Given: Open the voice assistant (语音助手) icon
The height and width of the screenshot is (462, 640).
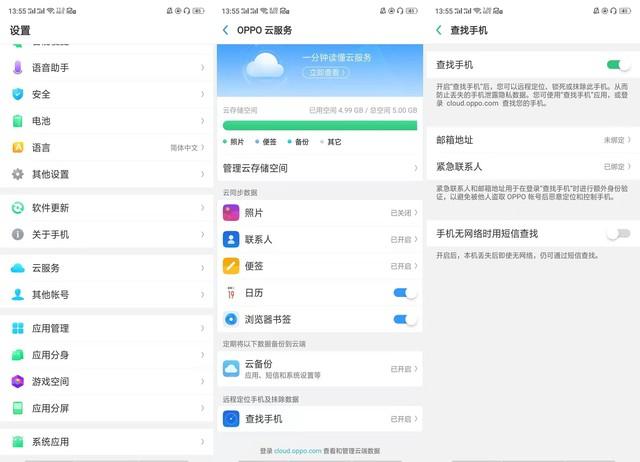Looking at the screenshot, I should point(18,67).
